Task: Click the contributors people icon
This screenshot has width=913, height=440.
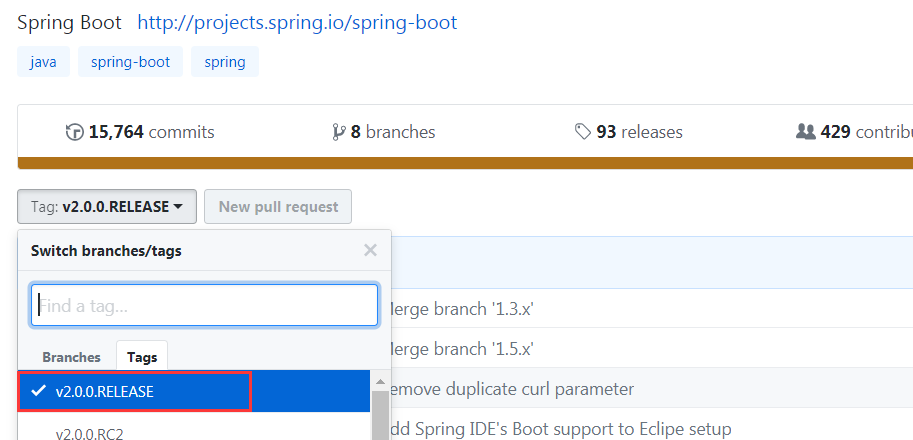Action: [x=805, y=132]
